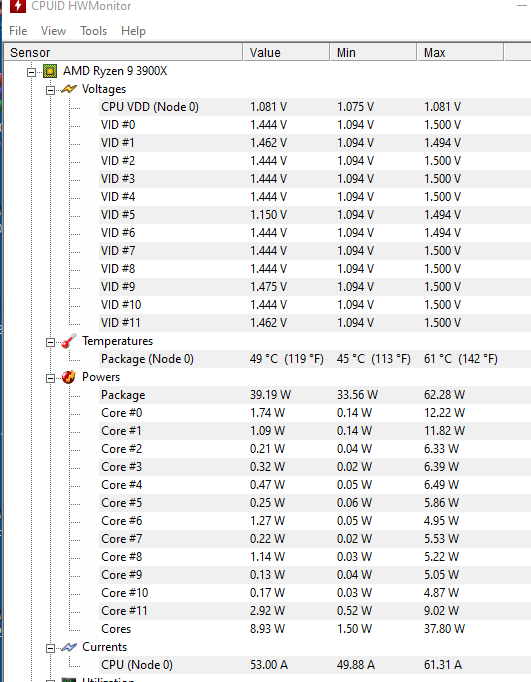
Task: Select the VID #7 row
Action: [x=315, y=251]
